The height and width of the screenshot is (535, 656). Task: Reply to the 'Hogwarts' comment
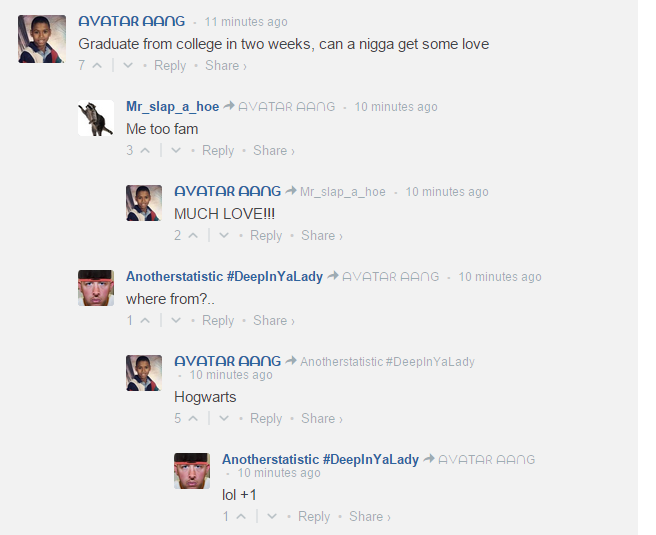(266, 418)
